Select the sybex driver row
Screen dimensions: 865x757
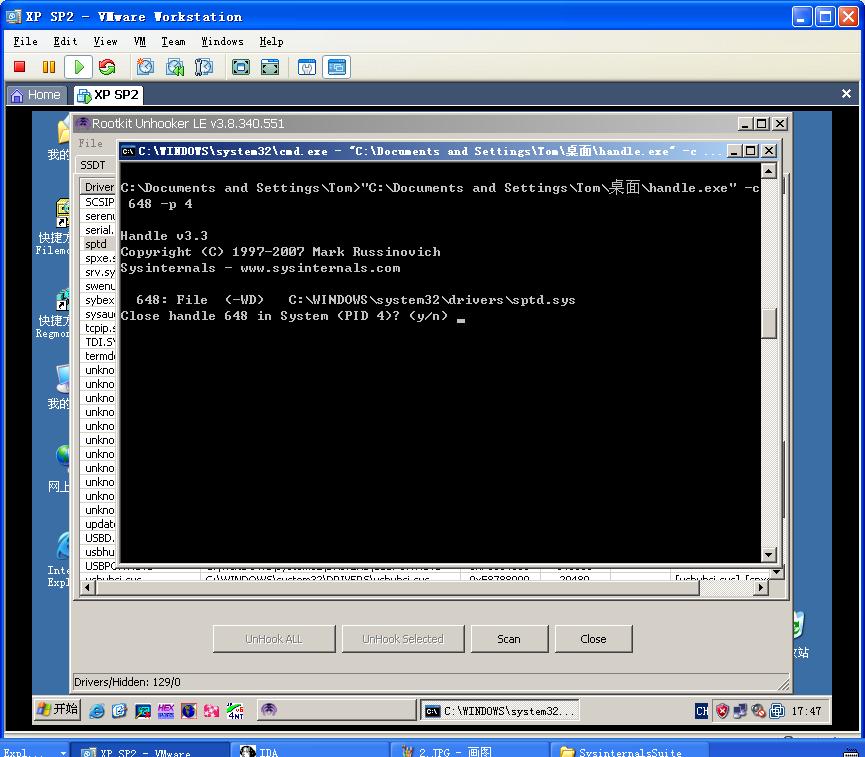pos(98,300)
